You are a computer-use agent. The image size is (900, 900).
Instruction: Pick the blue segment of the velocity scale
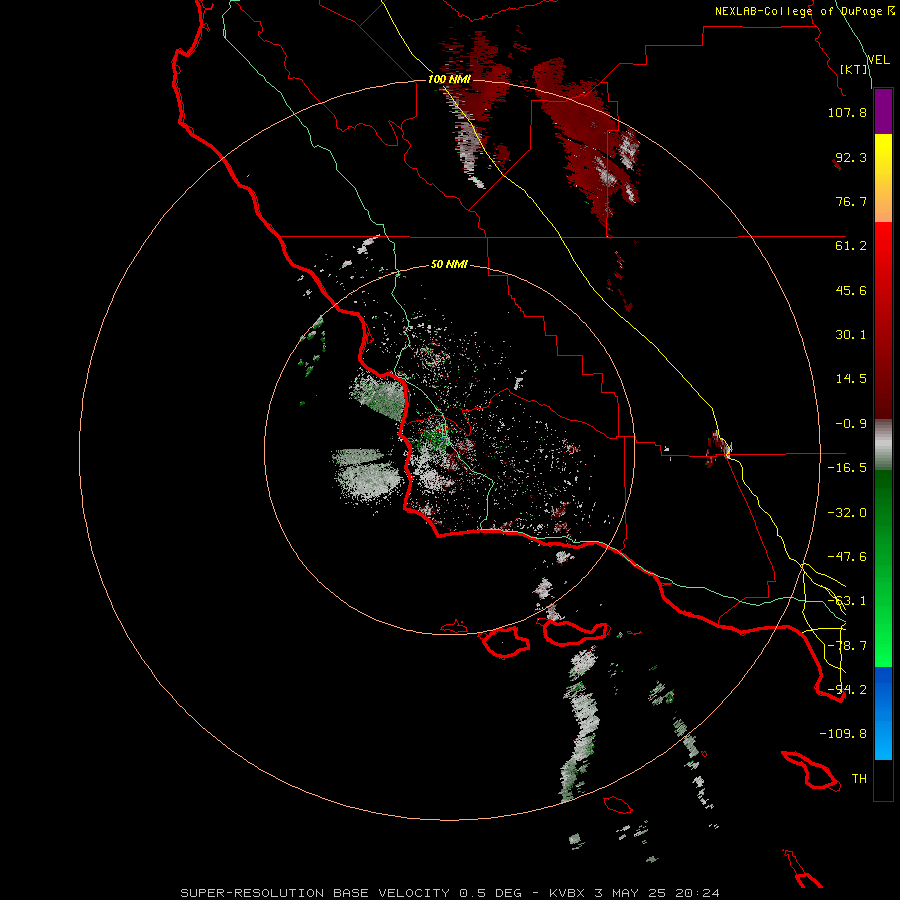tap(883, 713)
